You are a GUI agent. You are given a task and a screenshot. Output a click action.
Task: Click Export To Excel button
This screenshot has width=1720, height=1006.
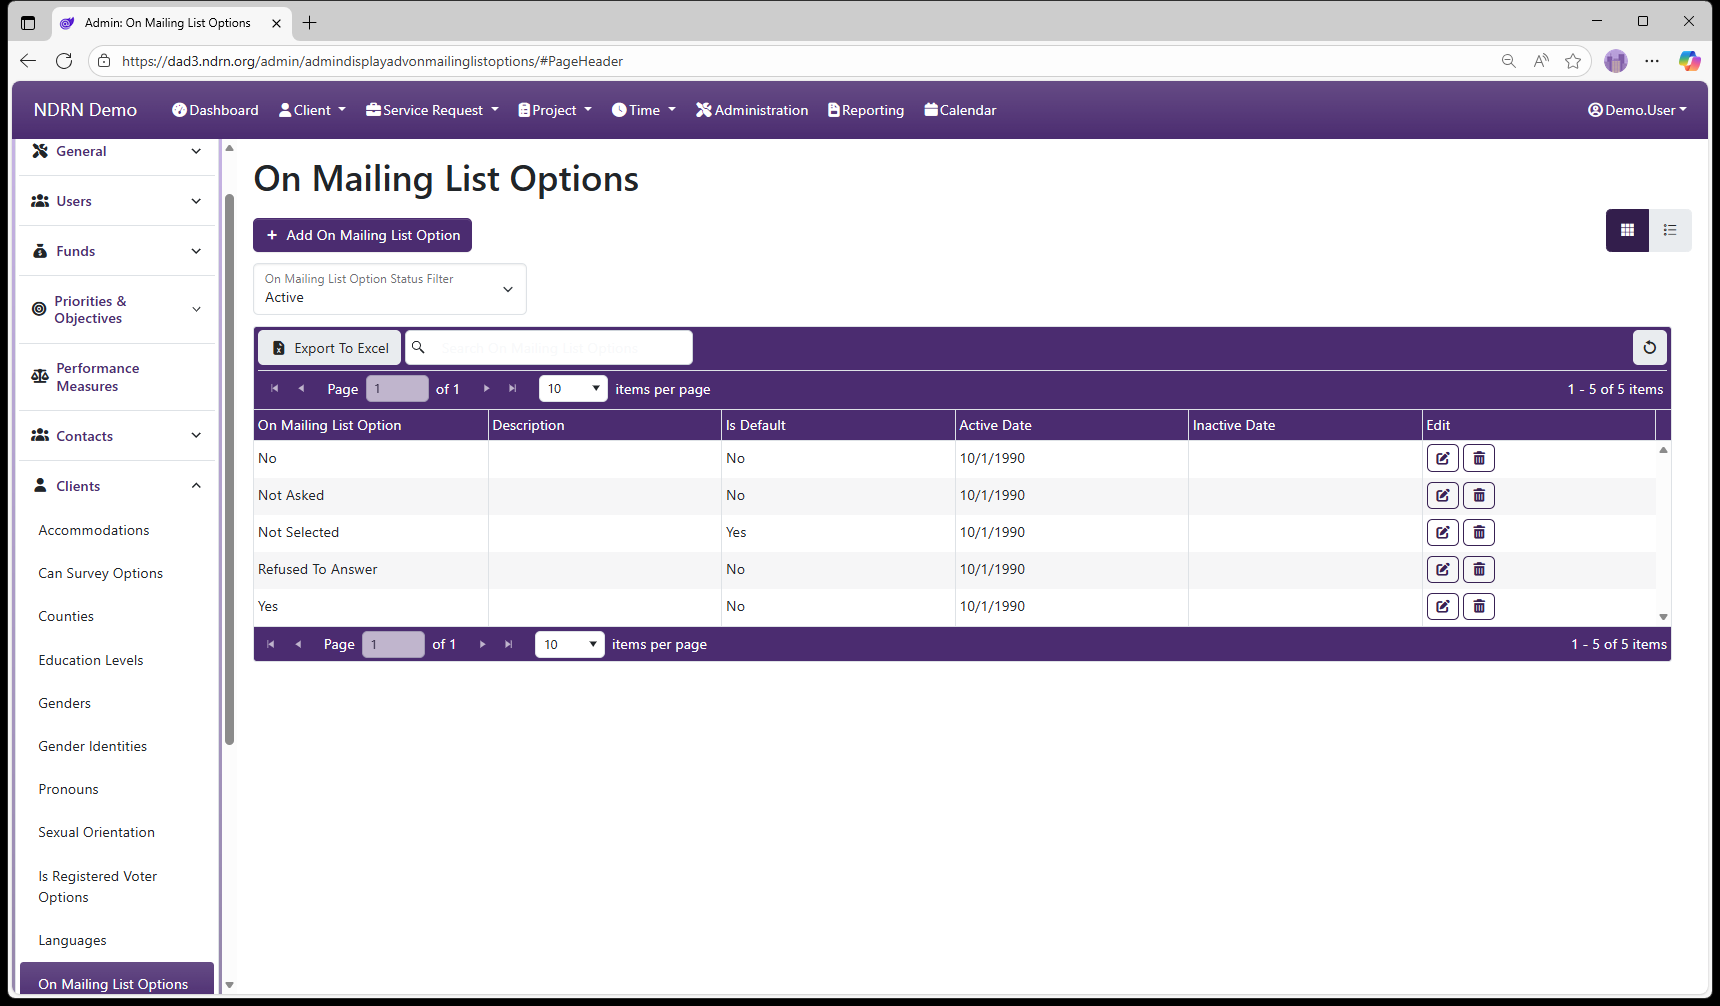click(x=330, y=347)
